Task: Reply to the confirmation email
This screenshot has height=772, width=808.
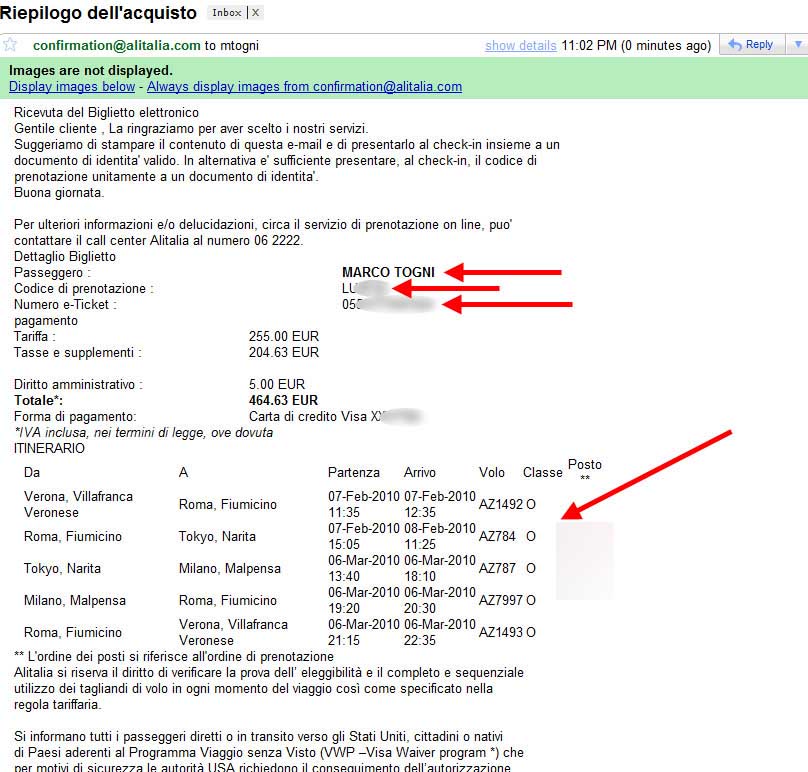Action: pos(752,45)
